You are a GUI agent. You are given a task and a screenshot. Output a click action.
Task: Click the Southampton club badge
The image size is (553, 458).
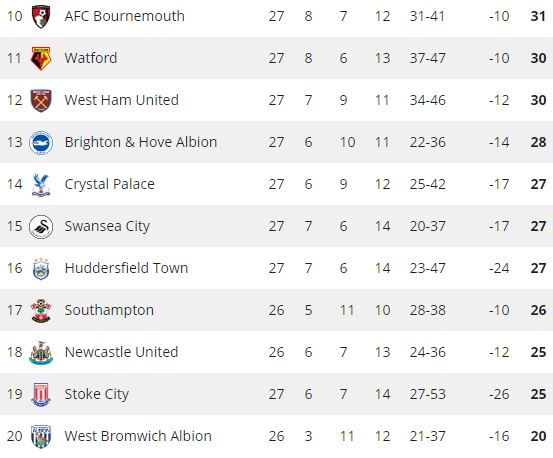(x=41, y=311)
